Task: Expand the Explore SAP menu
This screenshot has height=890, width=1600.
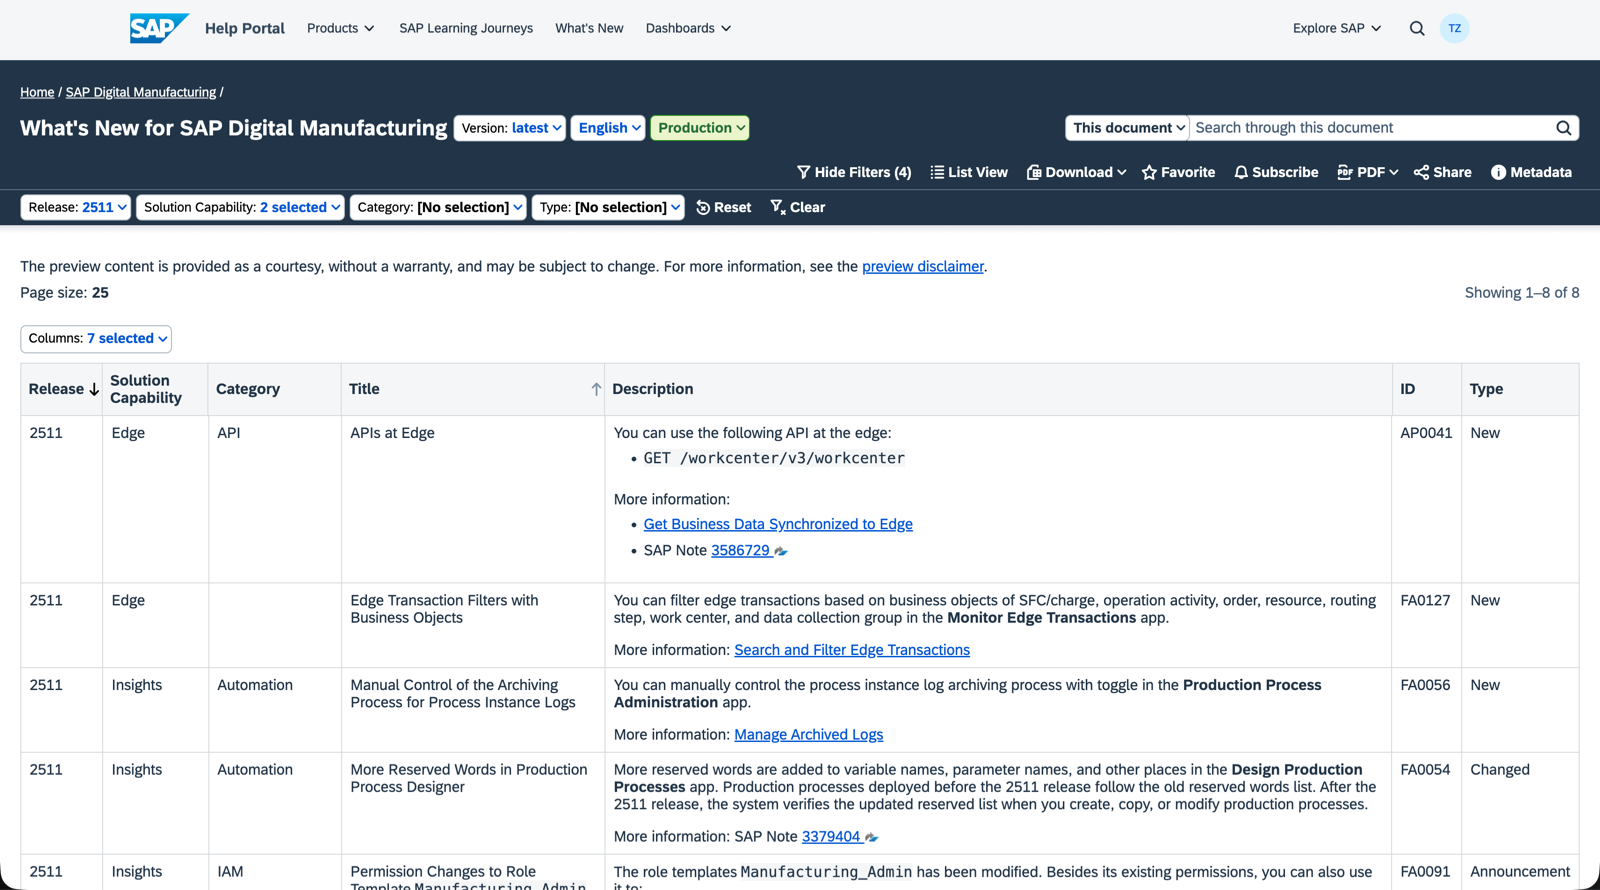Action: coord(1337,28)
